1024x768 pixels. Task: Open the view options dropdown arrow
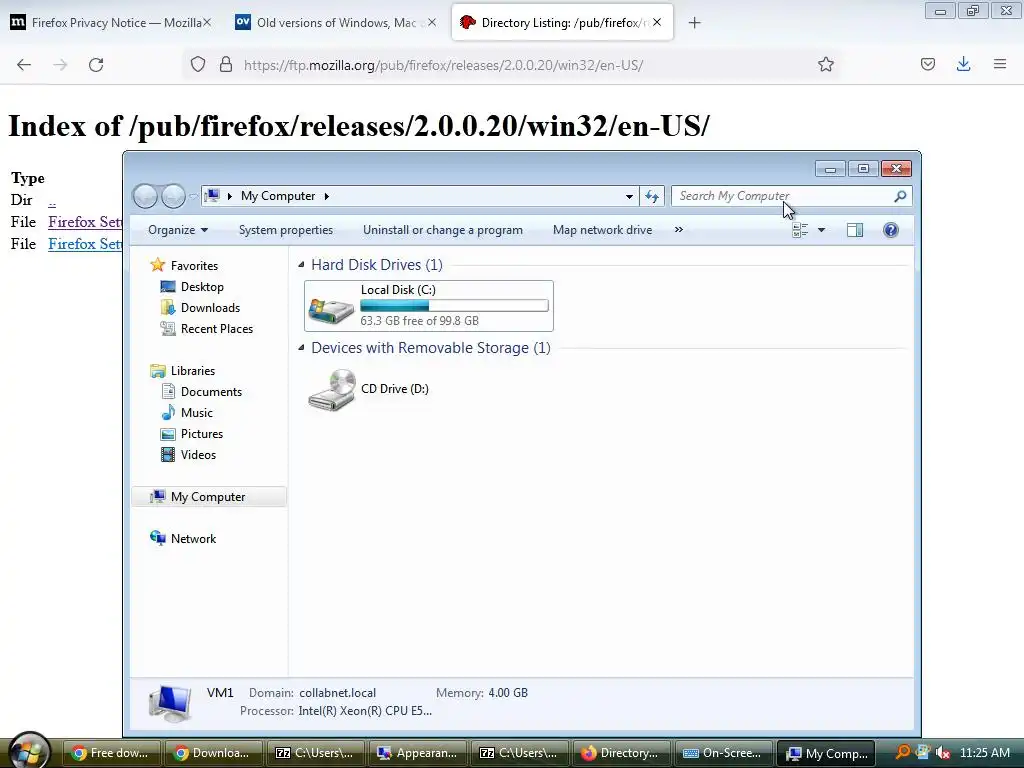(x=822, y=230)
